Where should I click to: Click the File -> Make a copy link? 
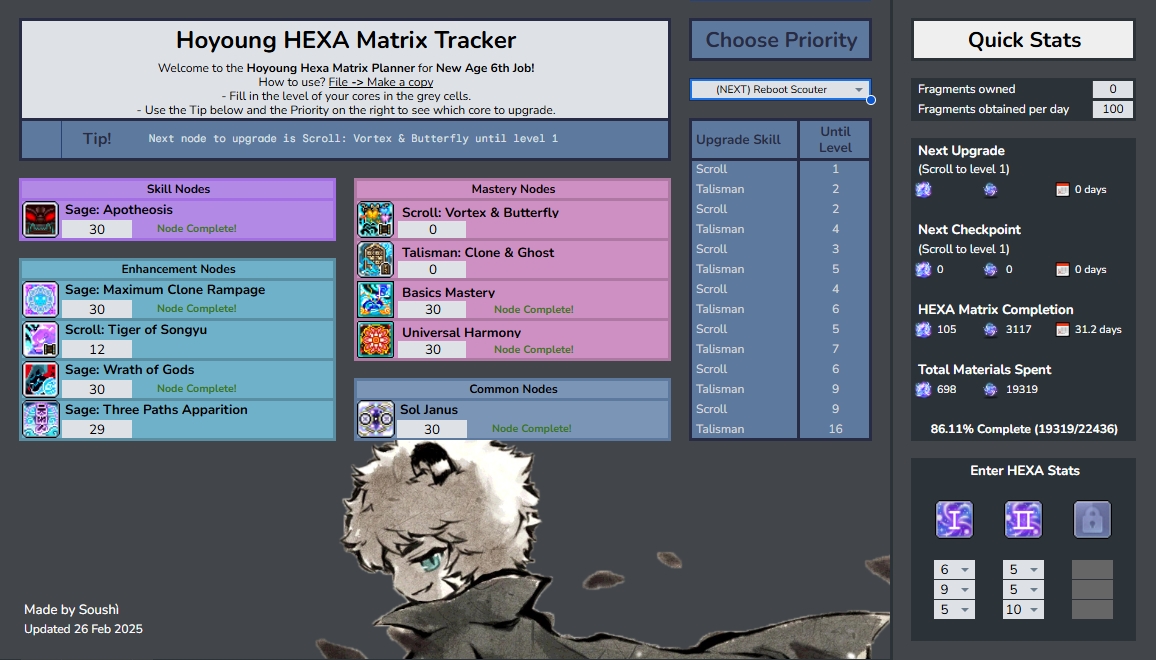tap(381, 82)
